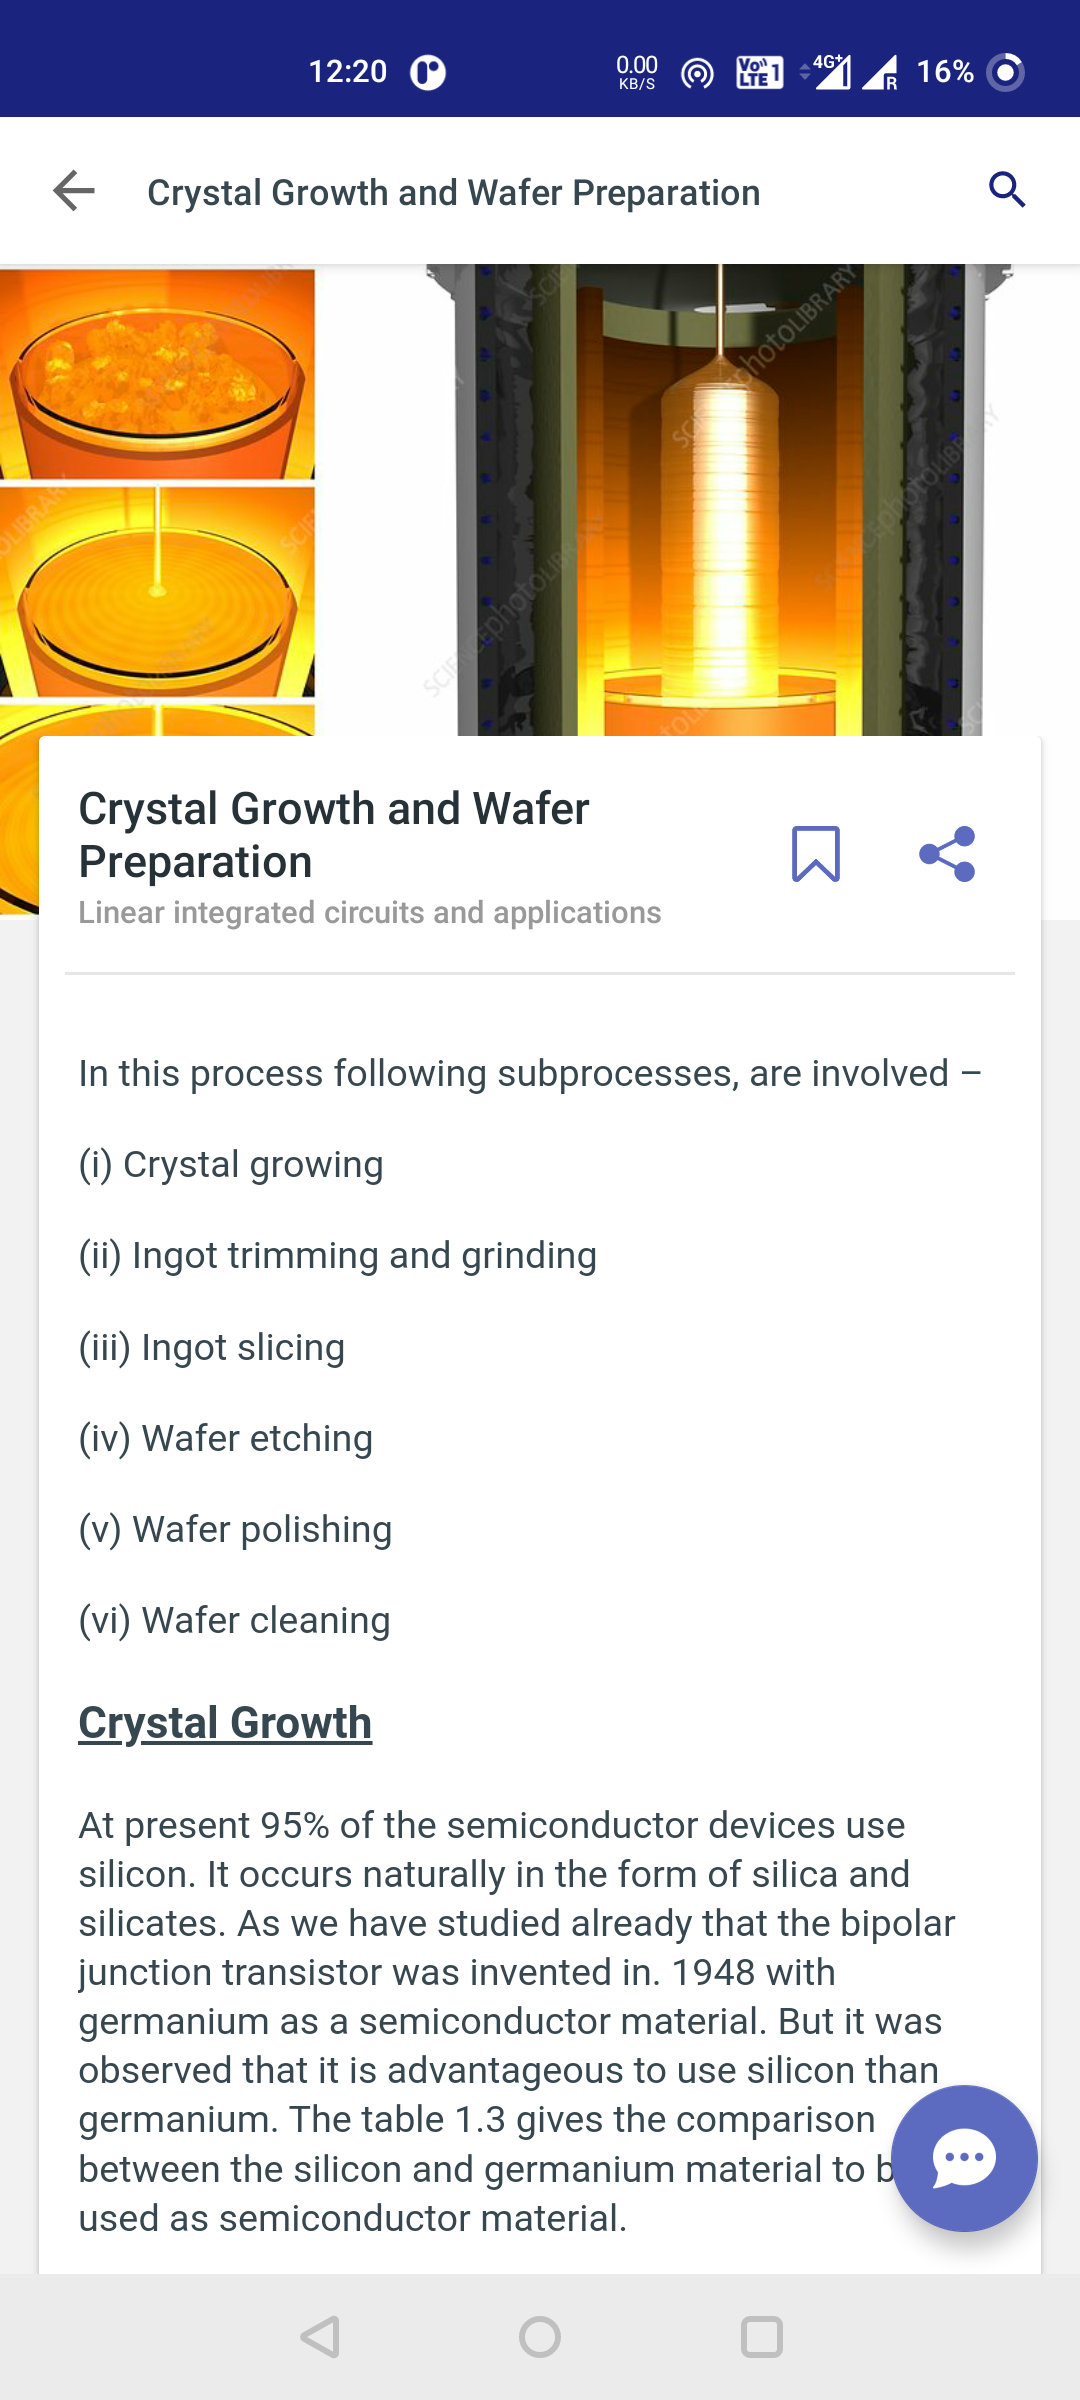Select '(ii) Ingot trimming and grinding' item
1080x2400 pixels.
(x=338, y=1256)
